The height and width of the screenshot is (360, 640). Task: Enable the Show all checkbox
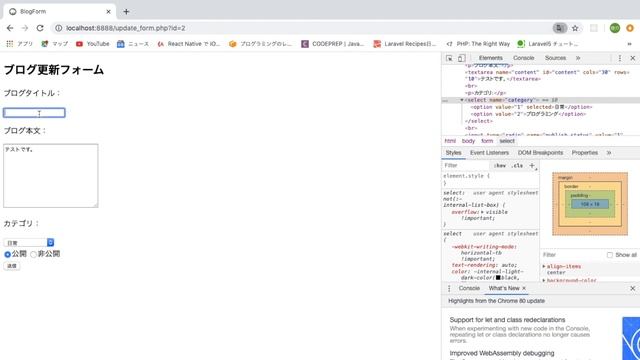coord(609,255)
